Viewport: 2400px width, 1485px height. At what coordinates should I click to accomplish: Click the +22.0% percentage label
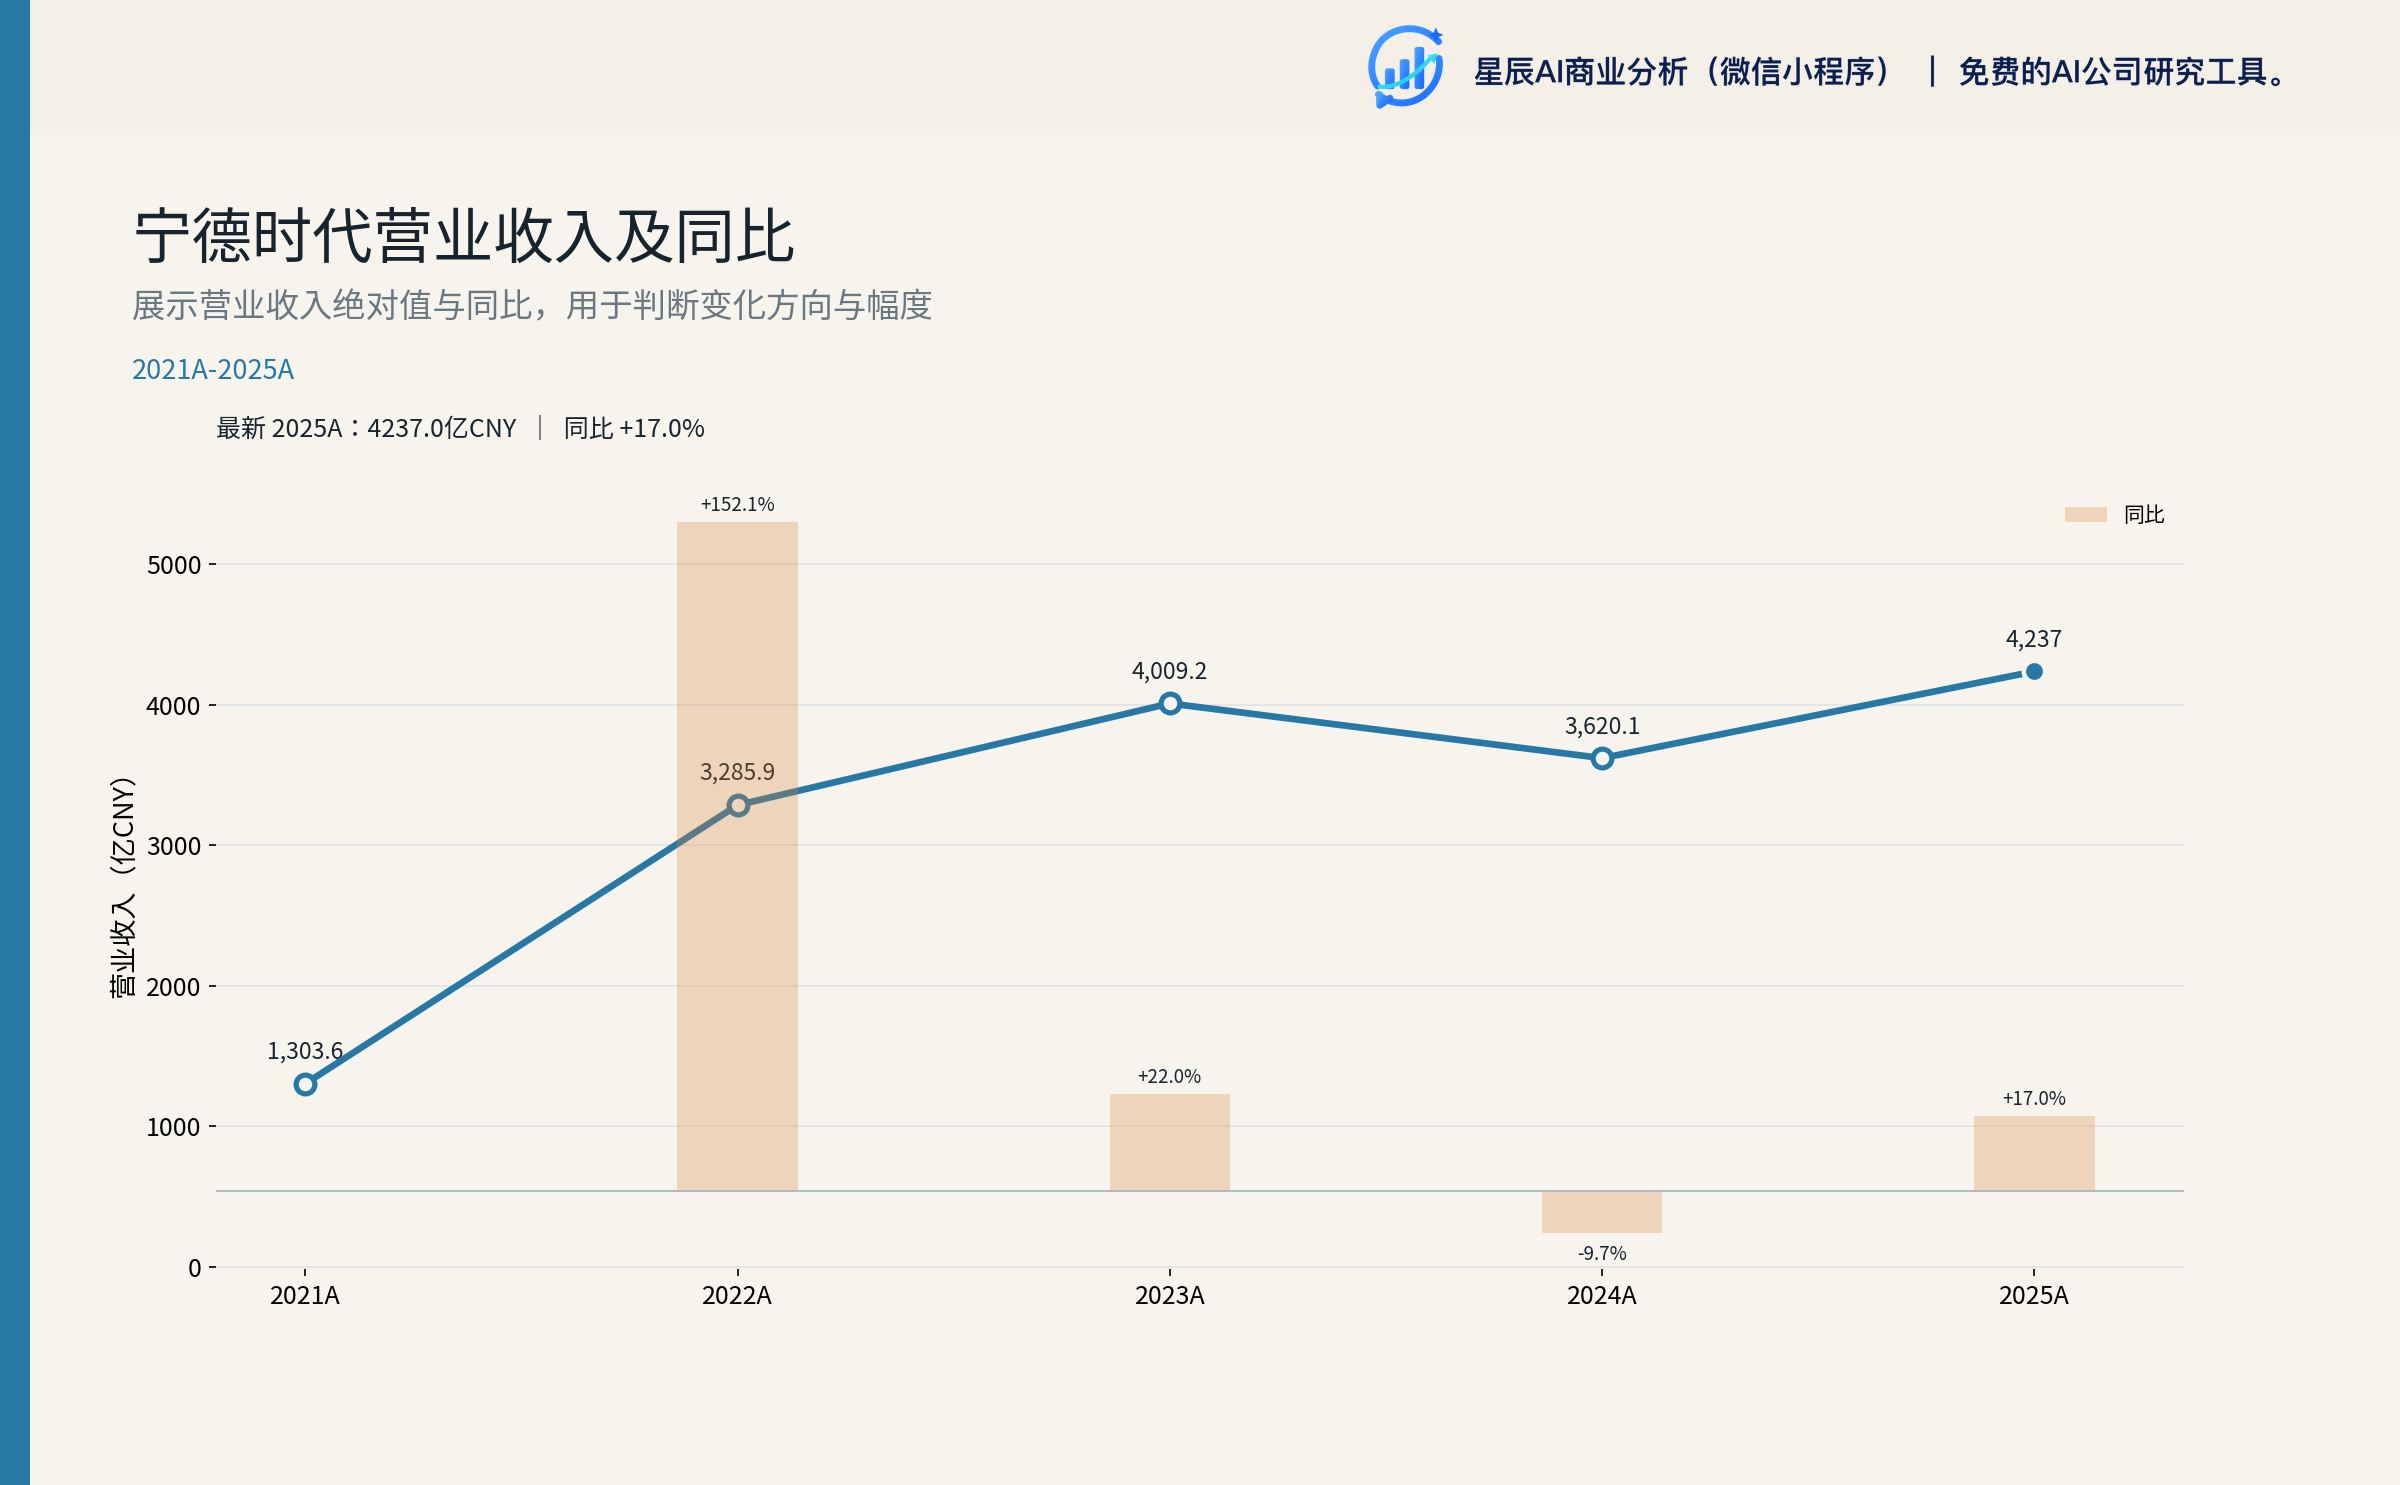pyautogui.click(x=1169, y=1076)
